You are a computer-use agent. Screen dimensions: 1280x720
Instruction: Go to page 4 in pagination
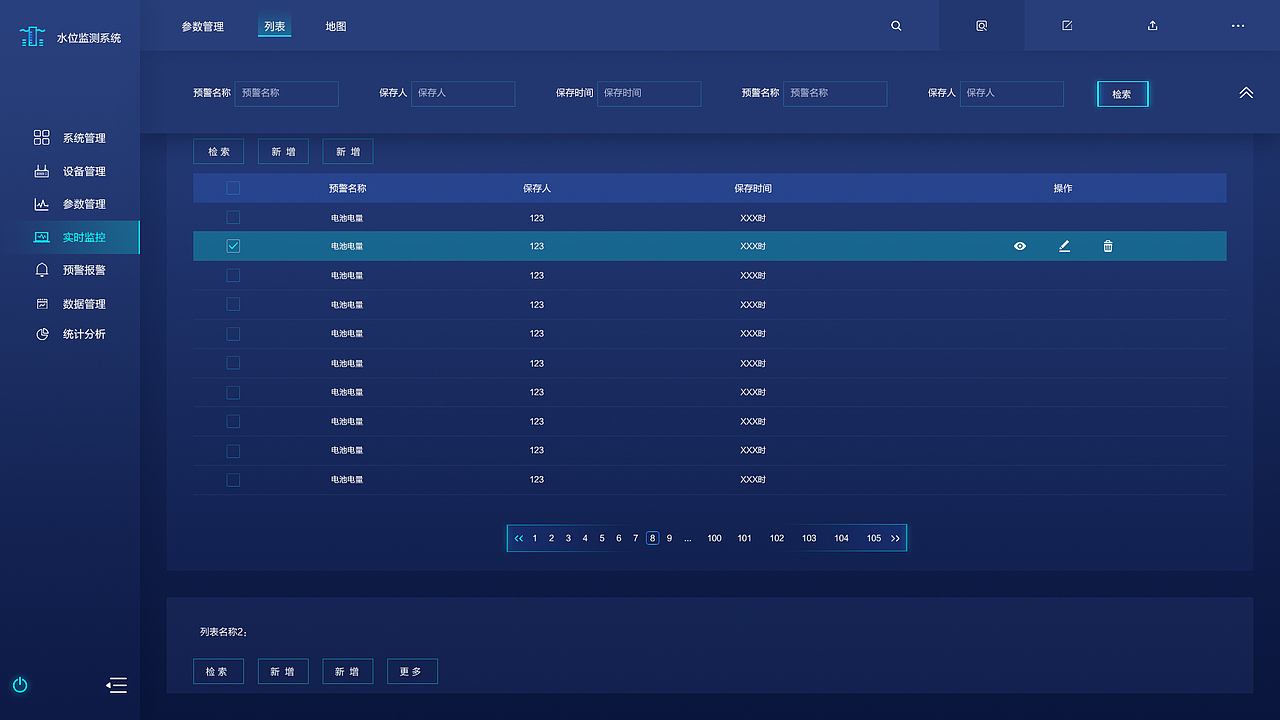click(x=585, y=538)
